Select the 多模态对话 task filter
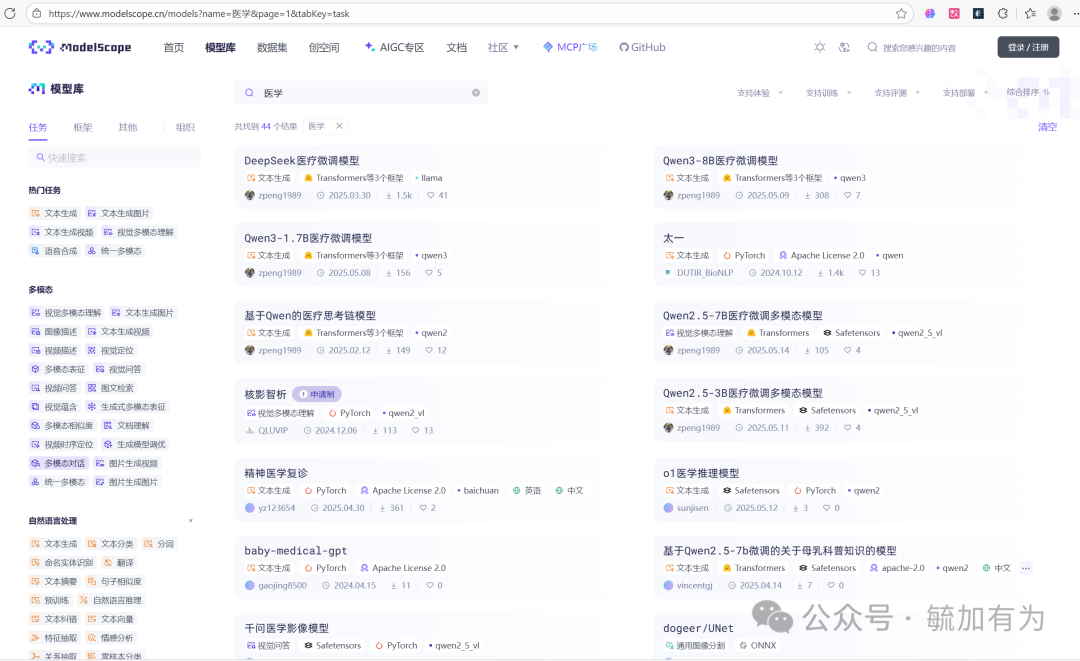This screenshot has height=661, width=1080. (x=59, y=463)
